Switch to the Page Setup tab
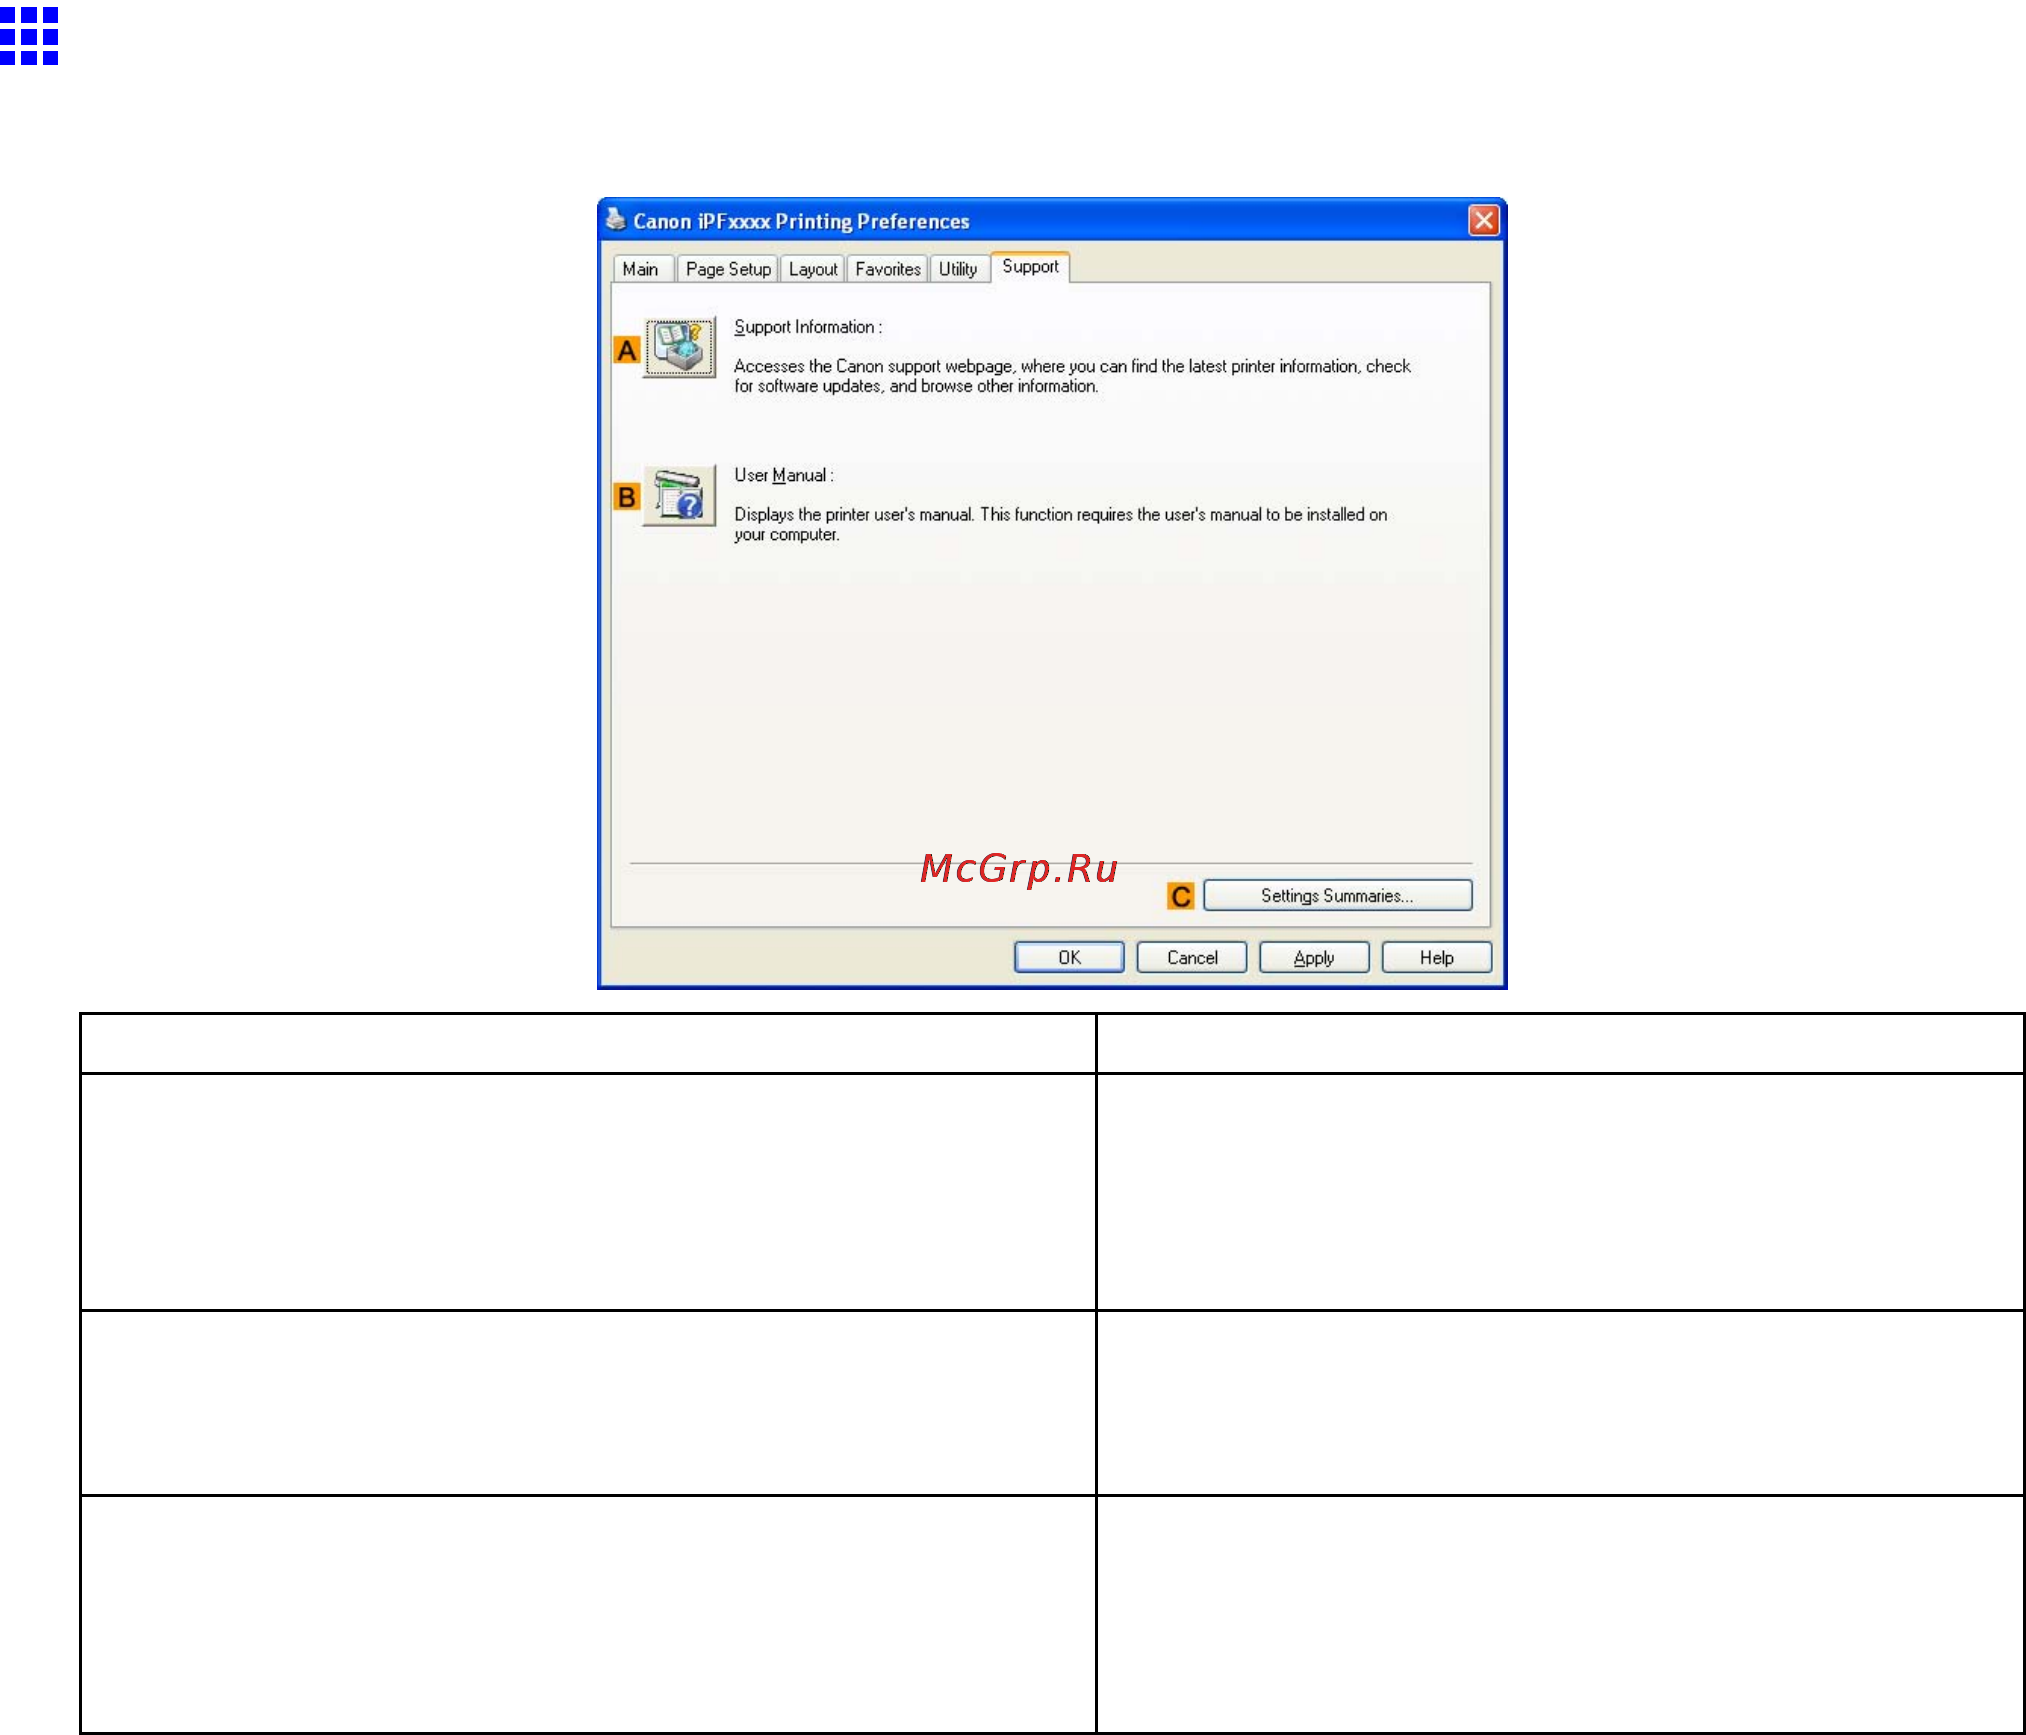Viewport: 2026px width, 1735px height. (728, 269)
